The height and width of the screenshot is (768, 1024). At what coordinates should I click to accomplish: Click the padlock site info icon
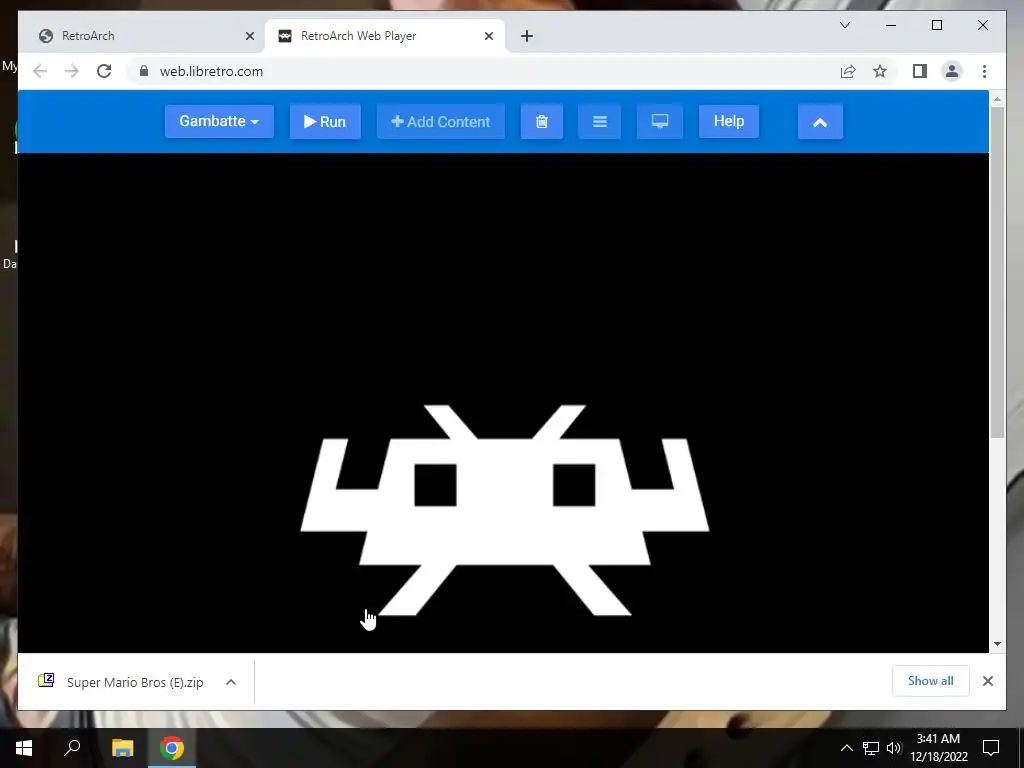click(144, 71)
